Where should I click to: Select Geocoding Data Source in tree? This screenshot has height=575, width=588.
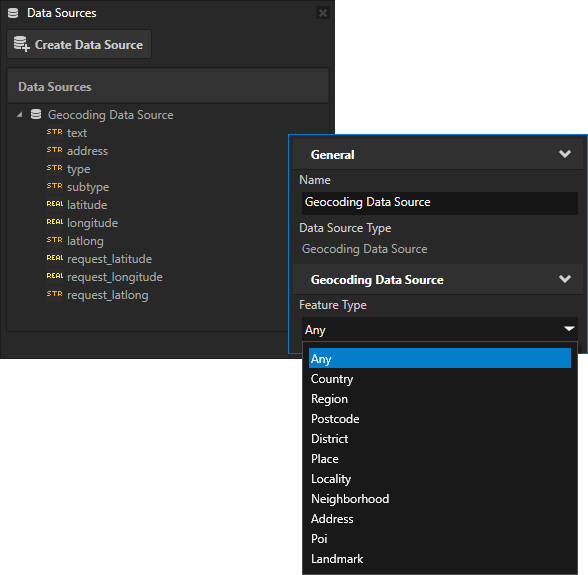(x=110, y=115)
